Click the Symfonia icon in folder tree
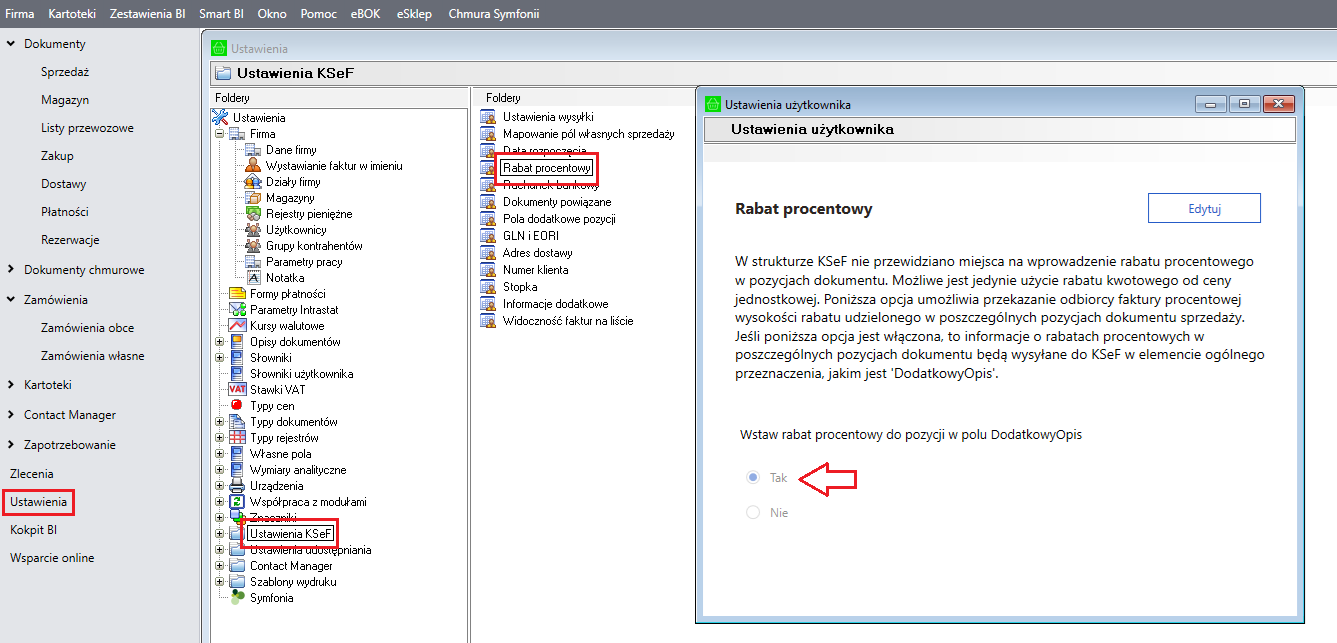The image size is (1337, 643). [237, 598]
